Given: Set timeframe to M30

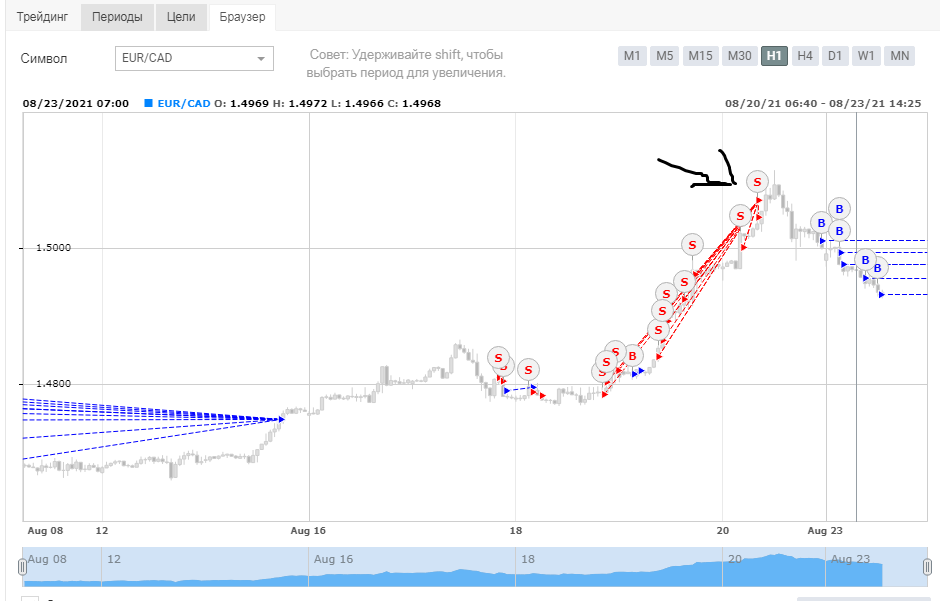Looking at the screenshot, I should coord(739,56).
